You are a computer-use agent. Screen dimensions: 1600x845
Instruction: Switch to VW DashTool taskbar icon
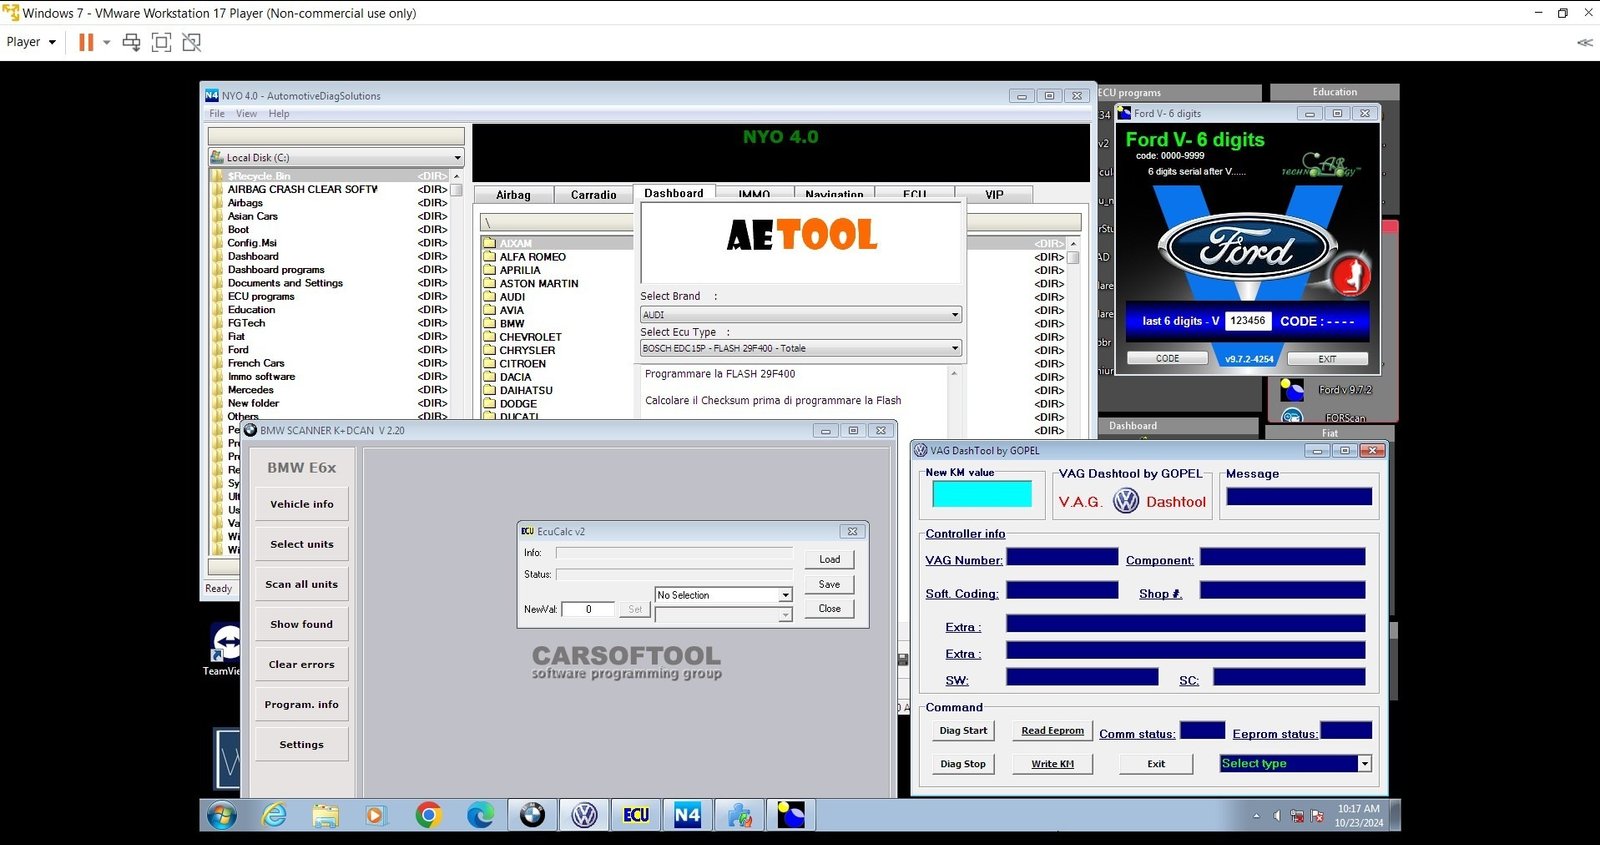click(x=584, y=815)
